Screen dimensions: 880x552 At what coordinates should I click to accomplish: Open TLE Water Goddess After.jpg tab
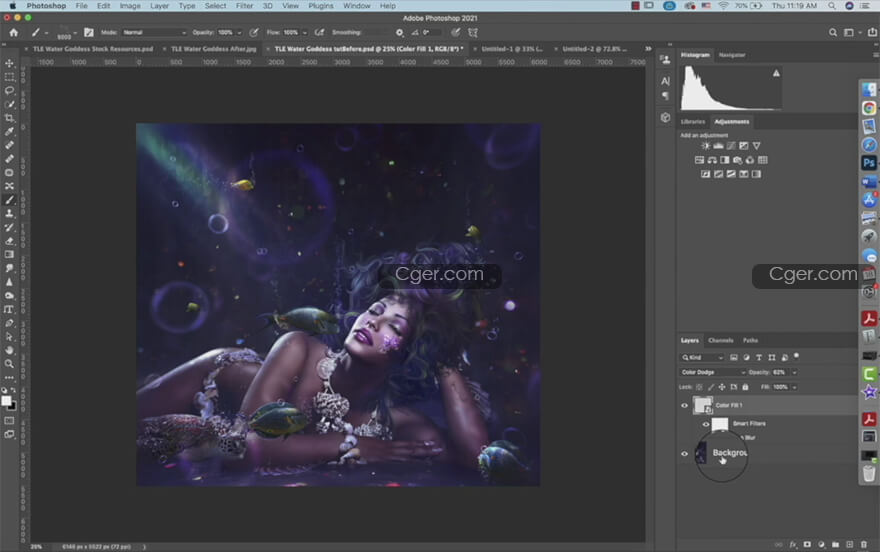213,49
